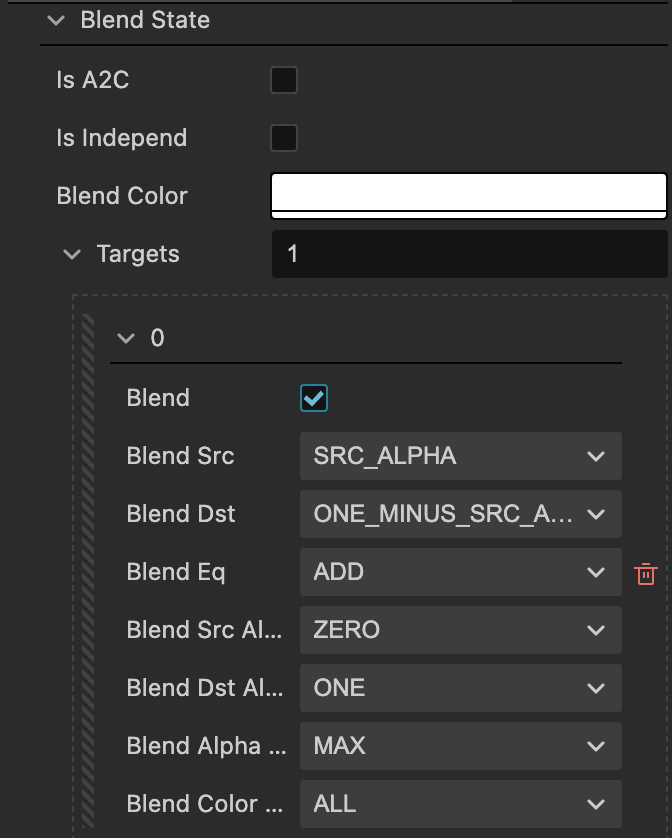Toggle the Is Independ checkbox
672x838 pixels.
point(284,138)
